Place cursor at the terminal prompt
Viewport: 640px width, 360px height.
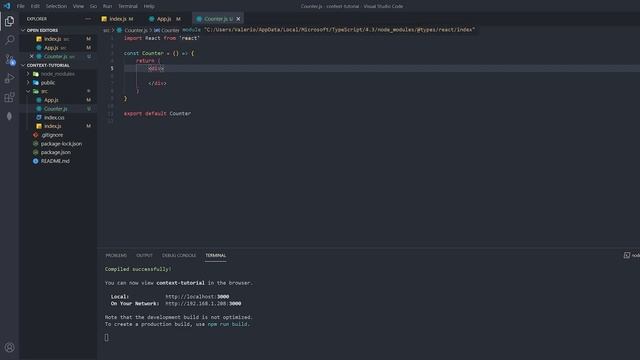[107, 338]
